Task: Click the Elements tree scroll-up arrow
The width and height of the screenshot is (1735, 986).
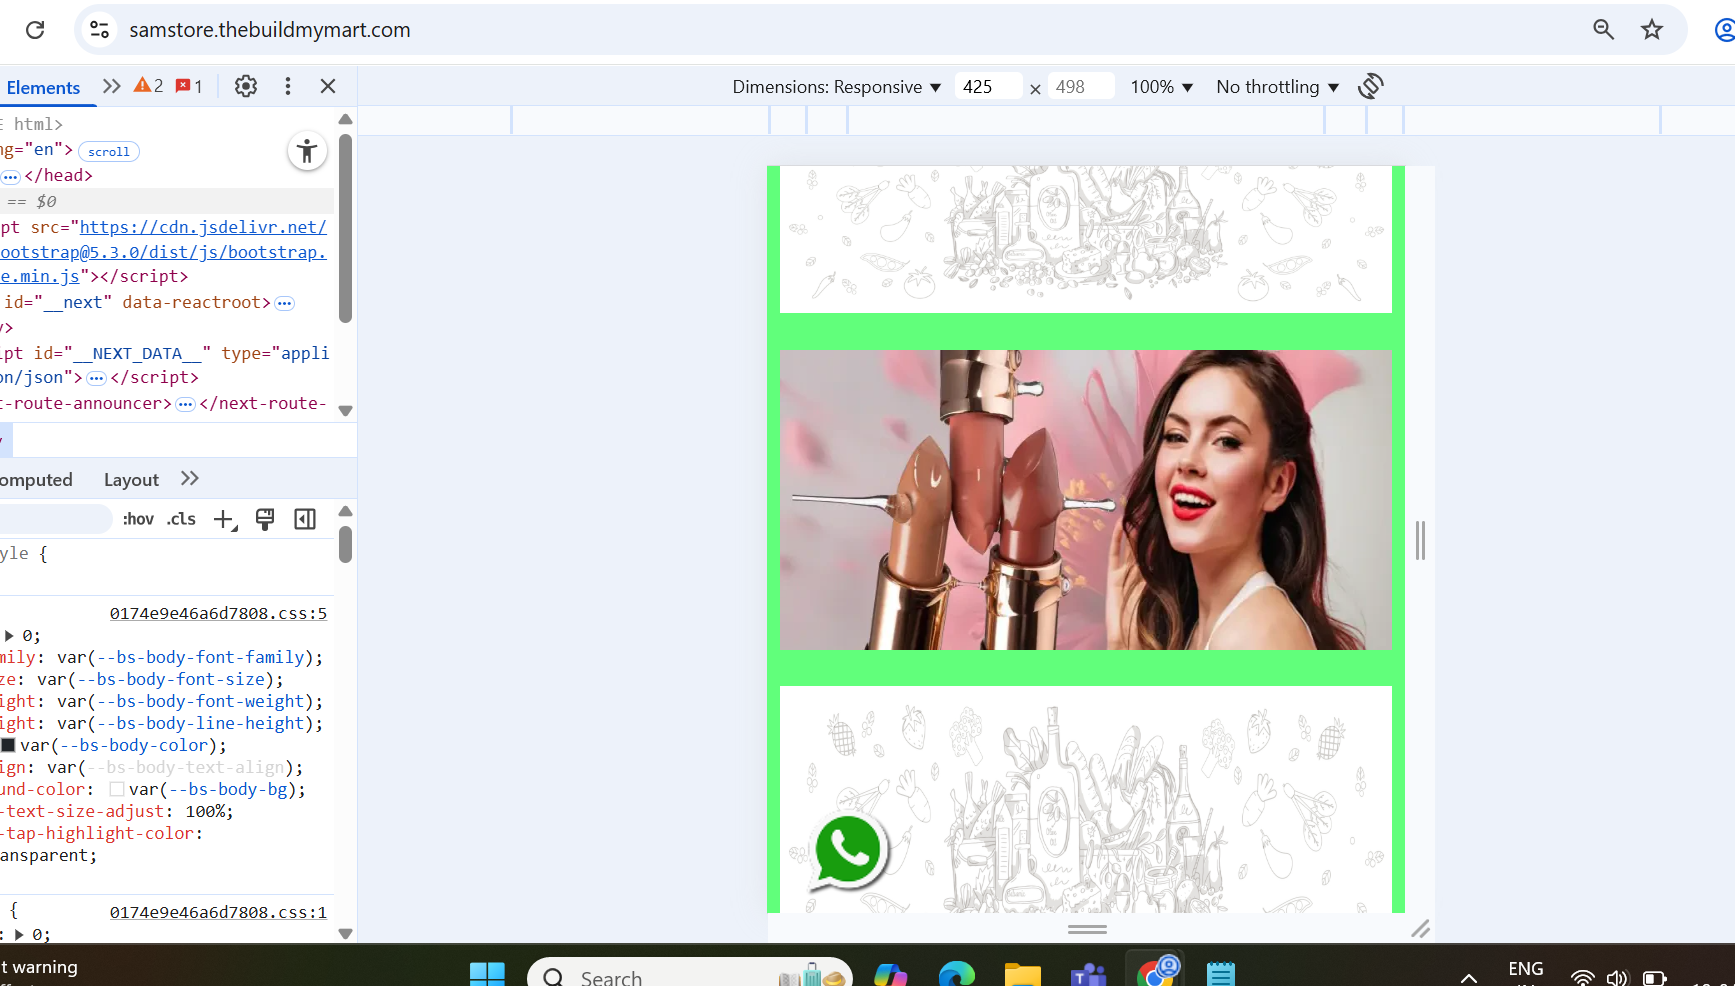Action: (x=345, y=119)
